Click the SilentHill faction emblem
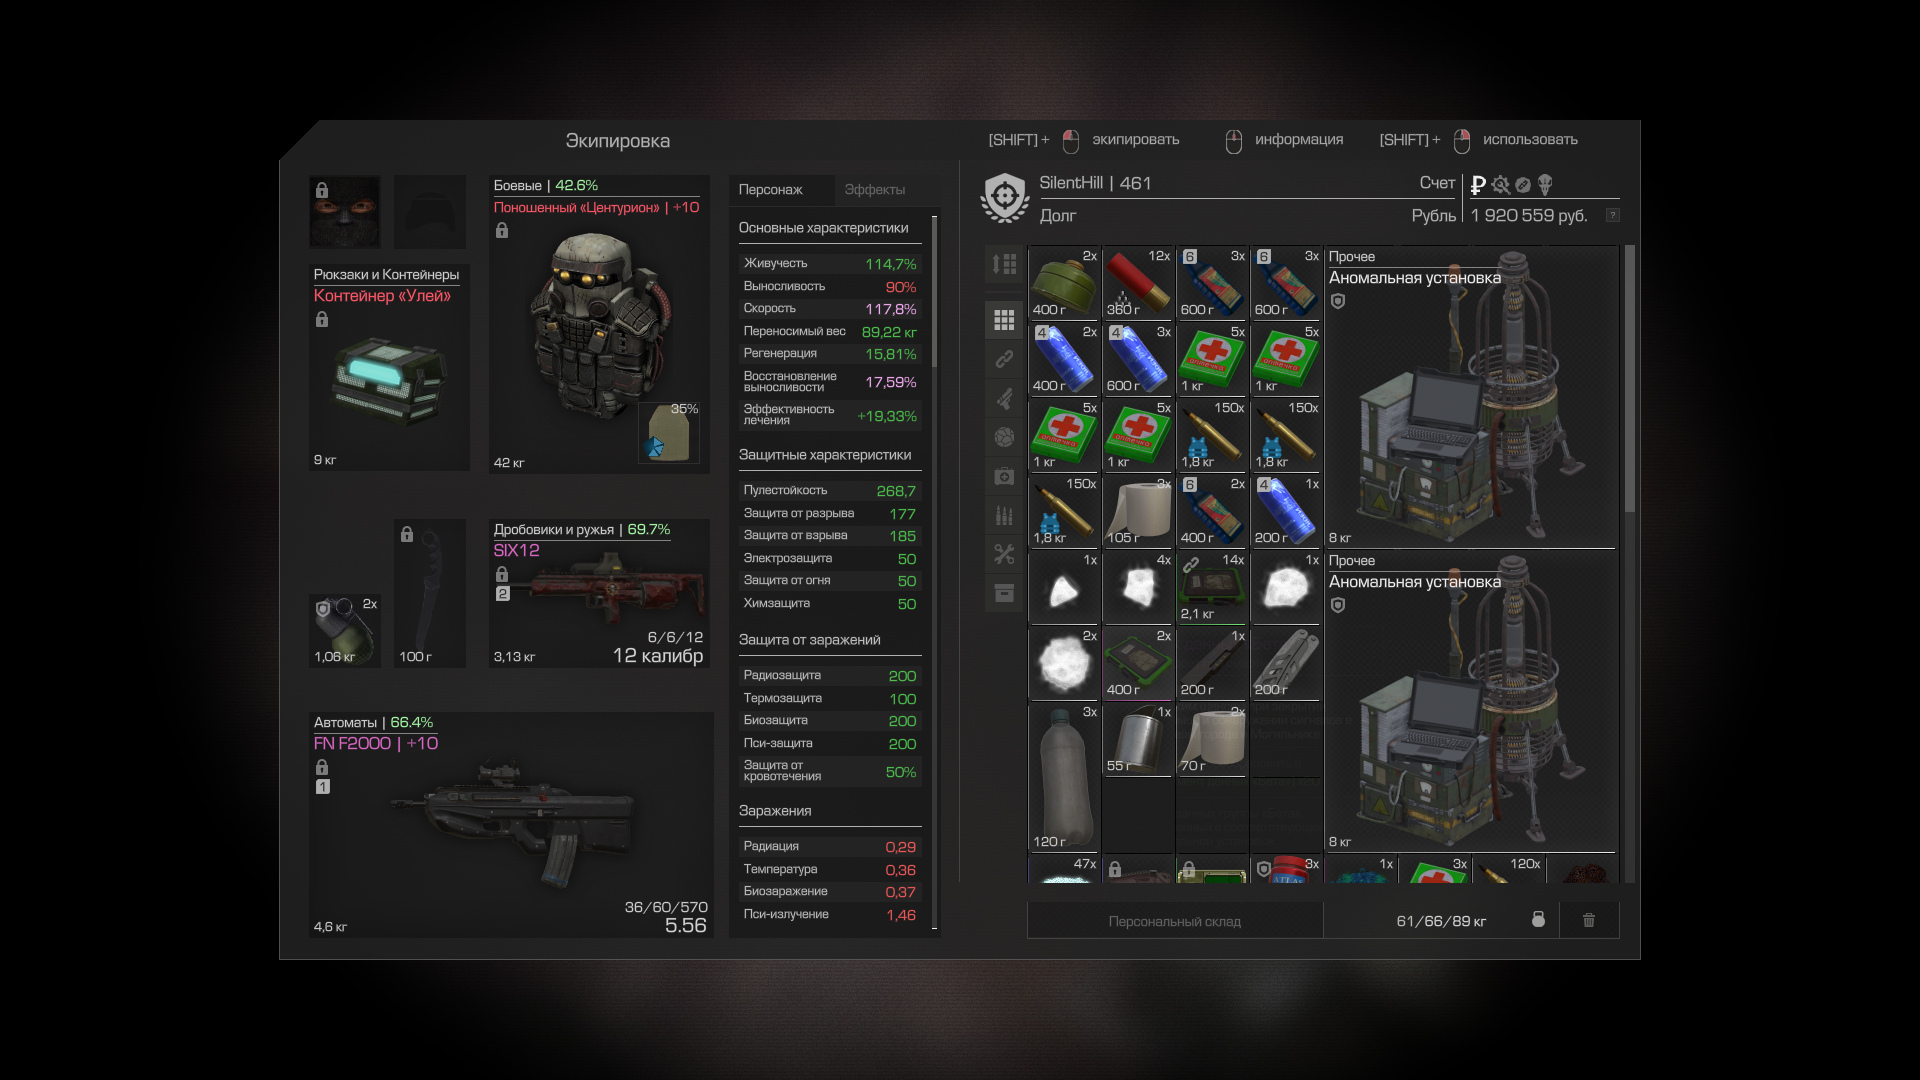This screenshot has height=1080, width=1920. (1005, 198)
